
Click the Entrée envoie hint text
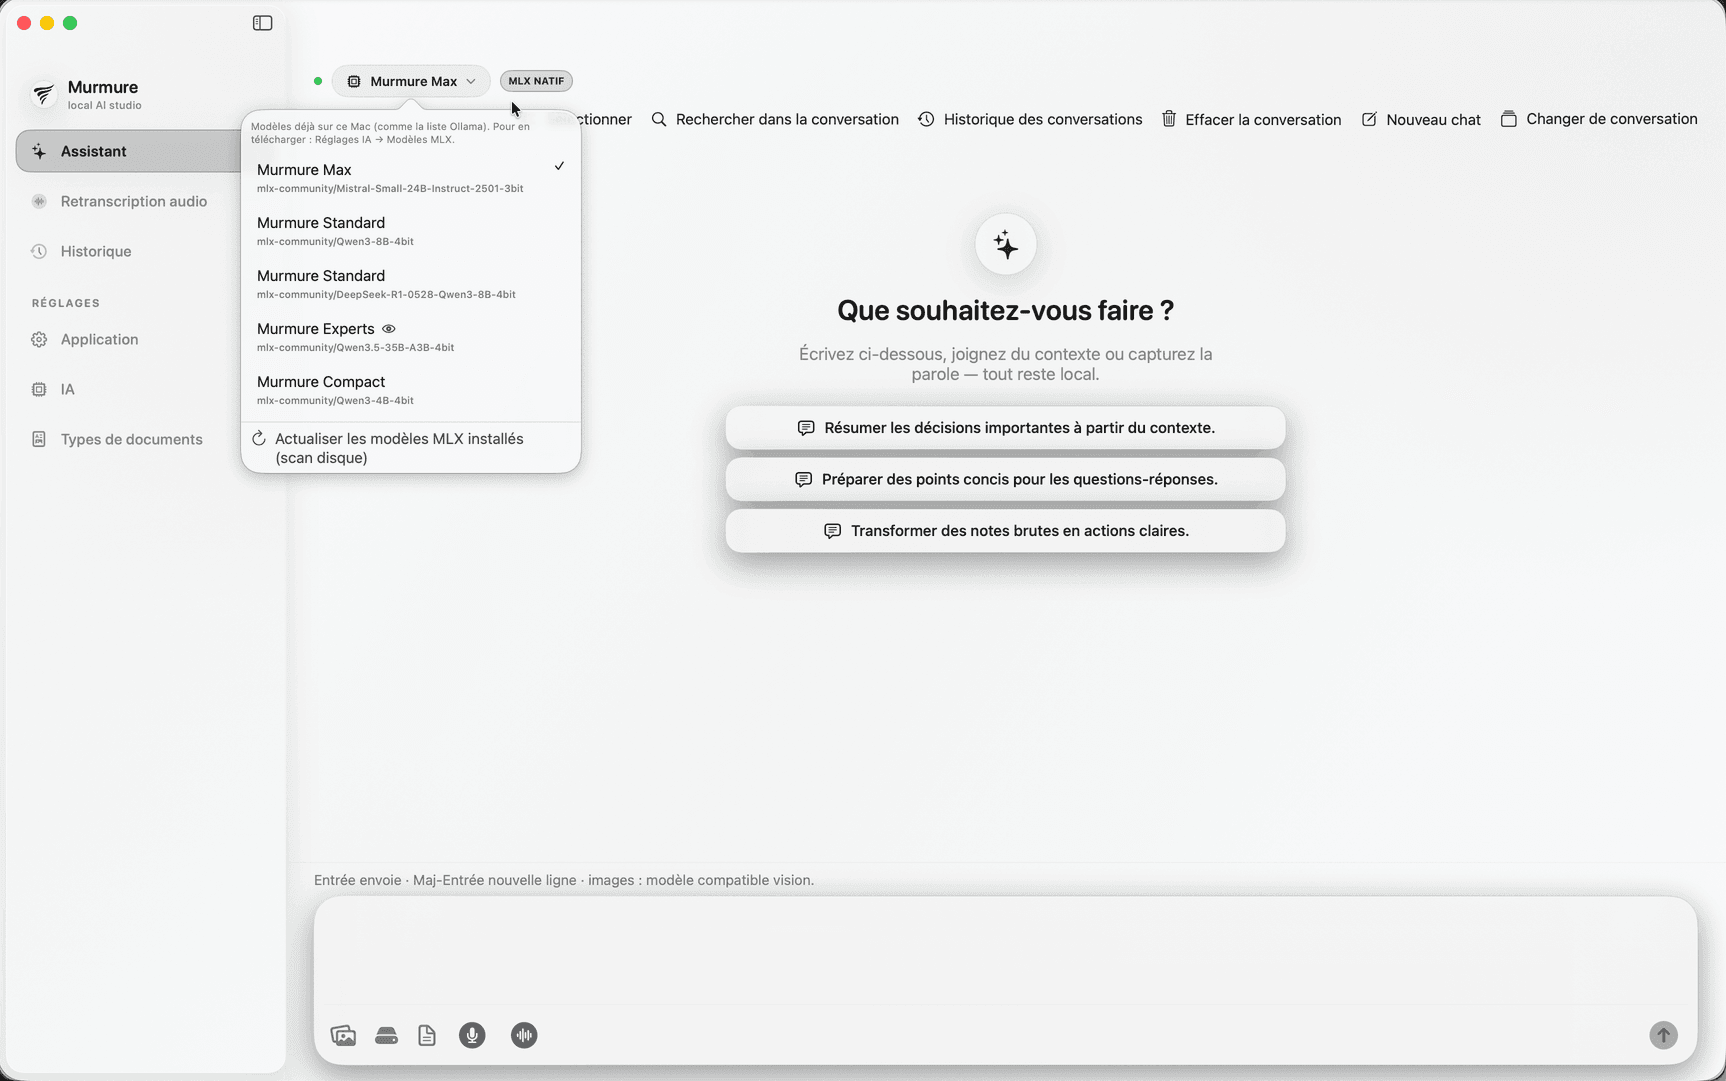click(564, 880)
